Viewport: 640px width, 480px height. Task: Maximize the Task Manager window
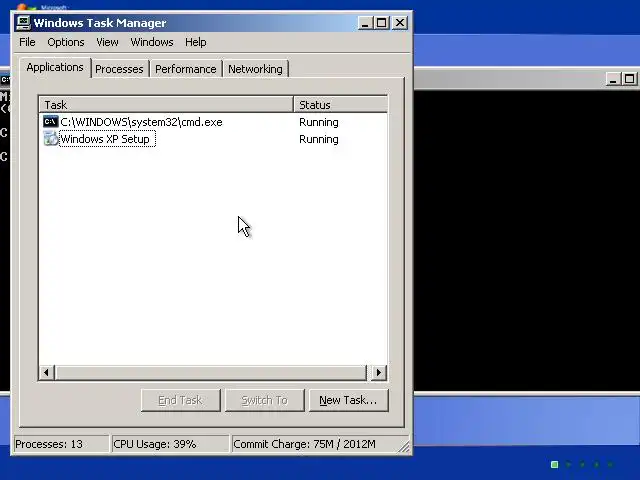[x=382, y=23]
